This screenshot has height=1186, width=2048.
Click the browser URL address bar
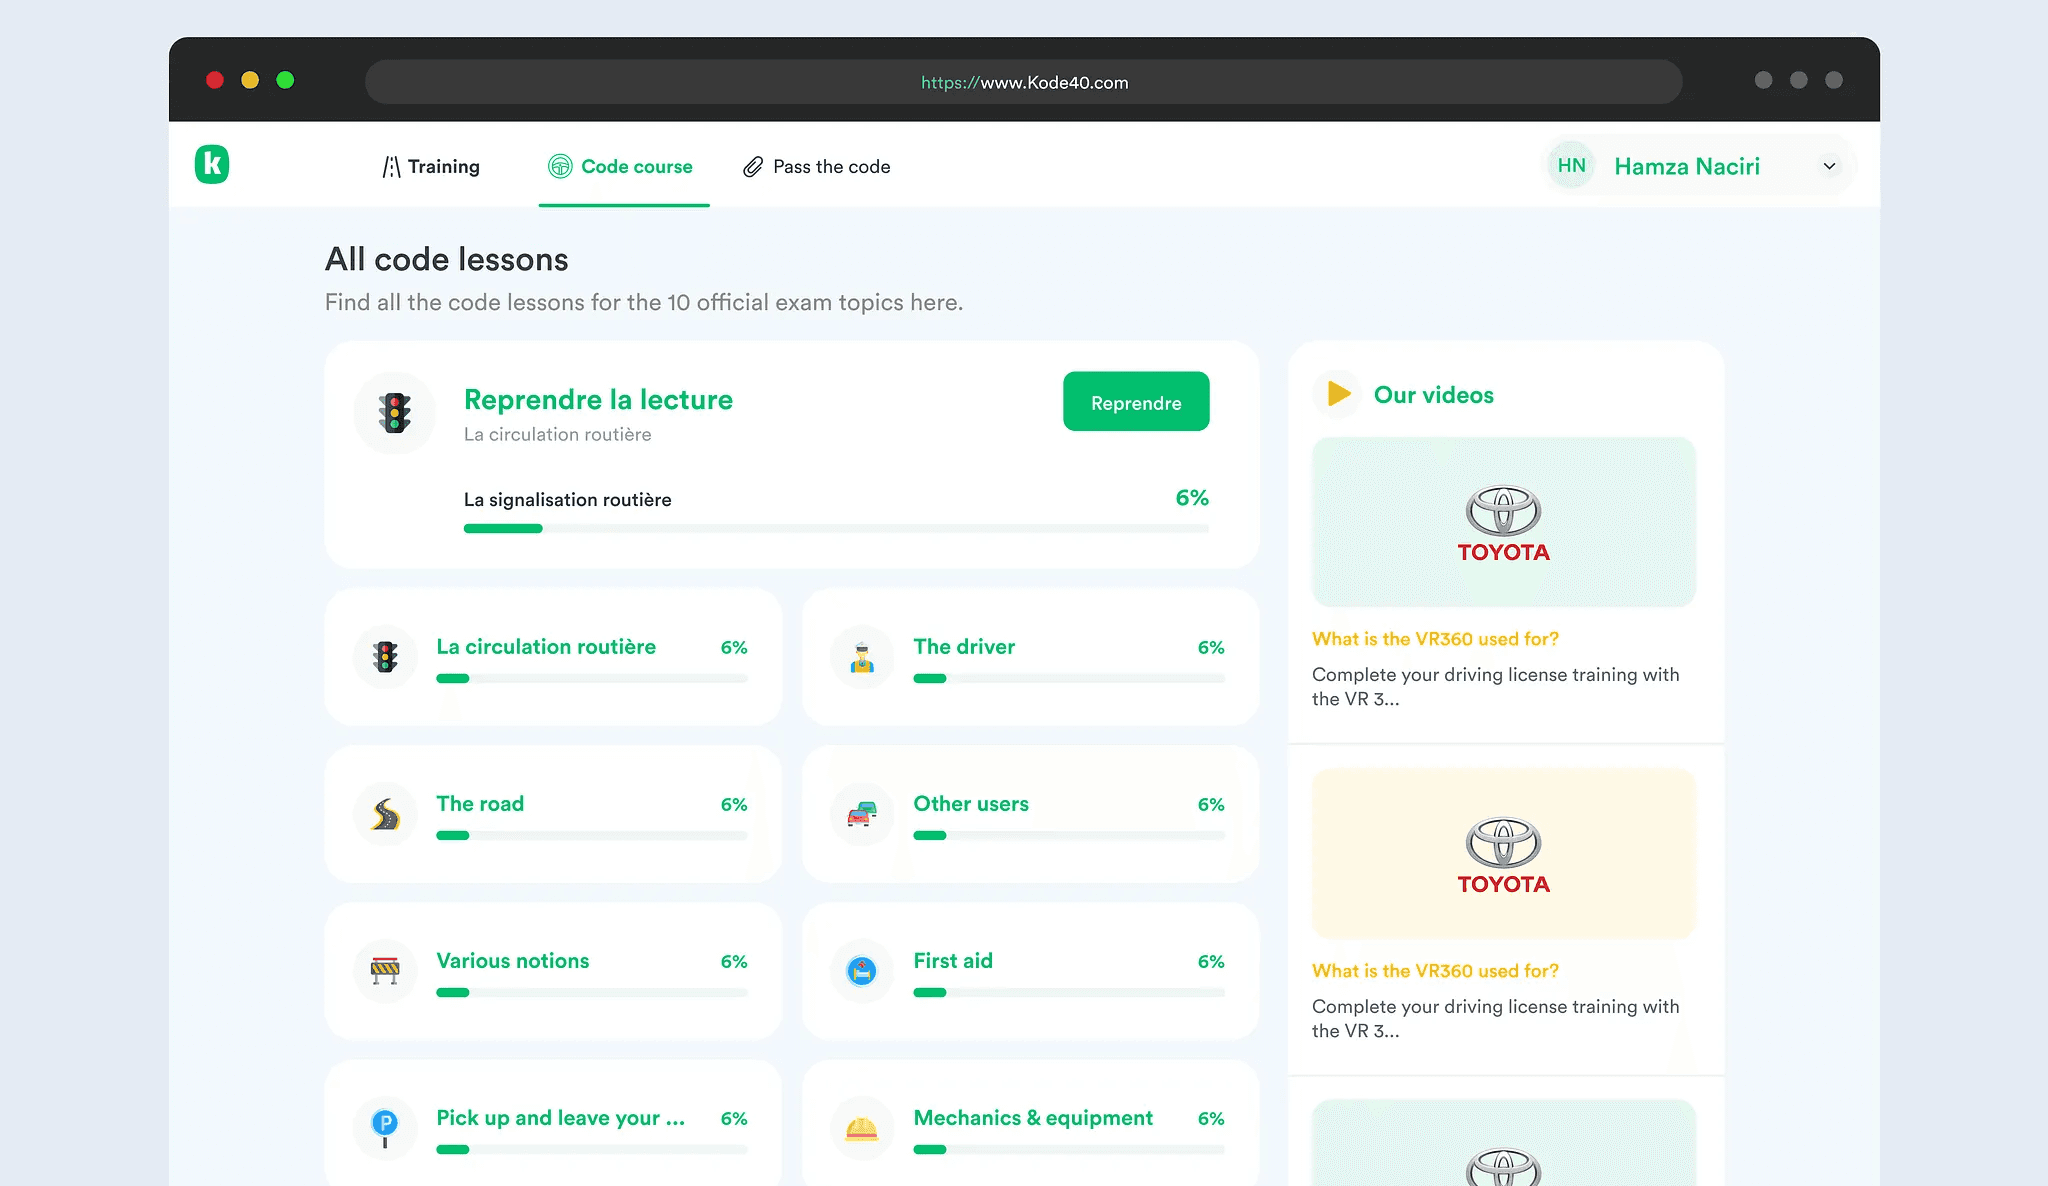(x=1023, y=82)
